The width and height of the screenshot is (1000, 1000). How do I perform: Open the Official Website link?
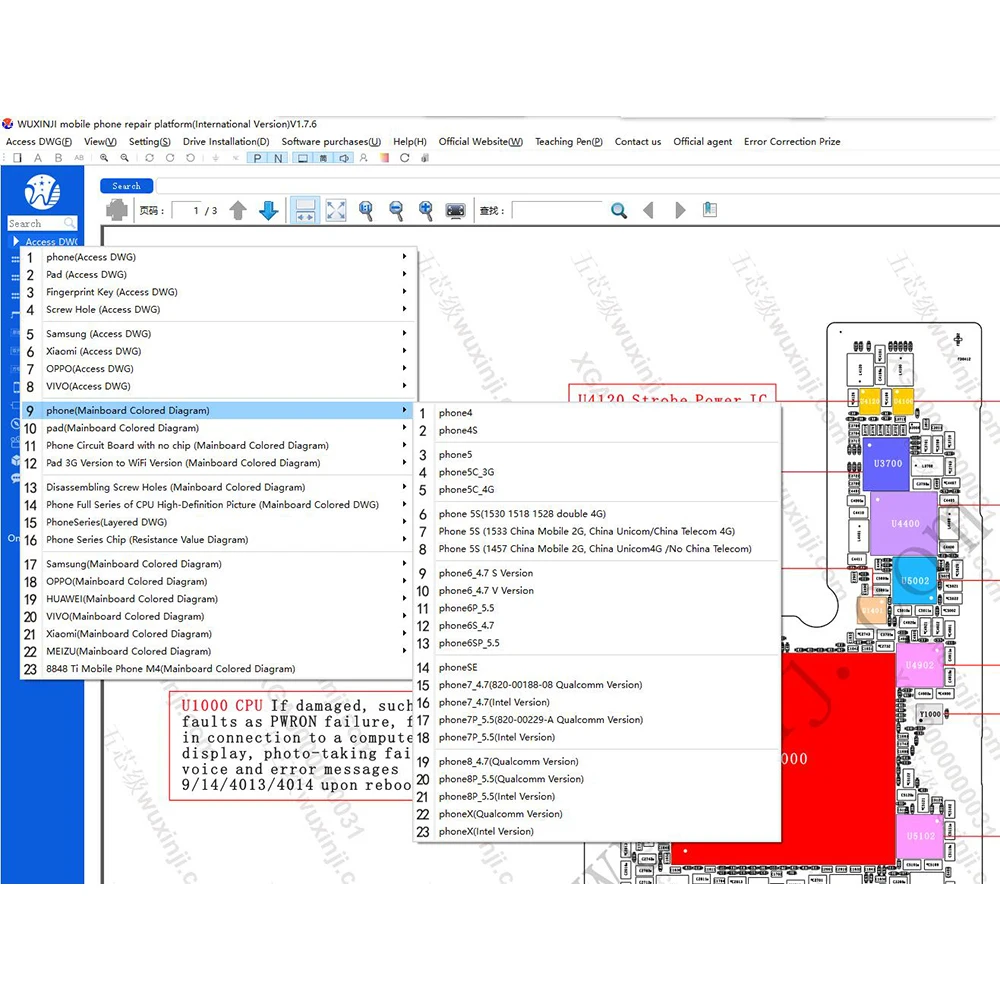coord(481,142)
